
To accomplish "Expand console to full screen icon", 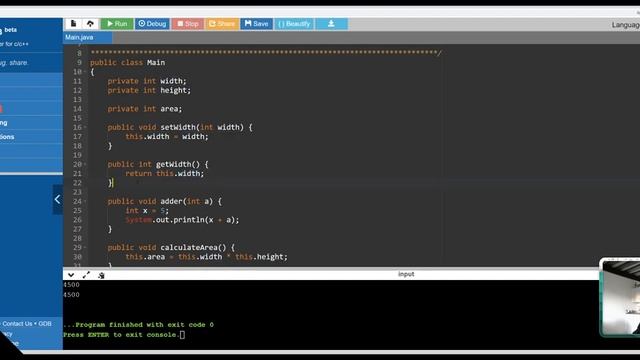I will 86,275.
